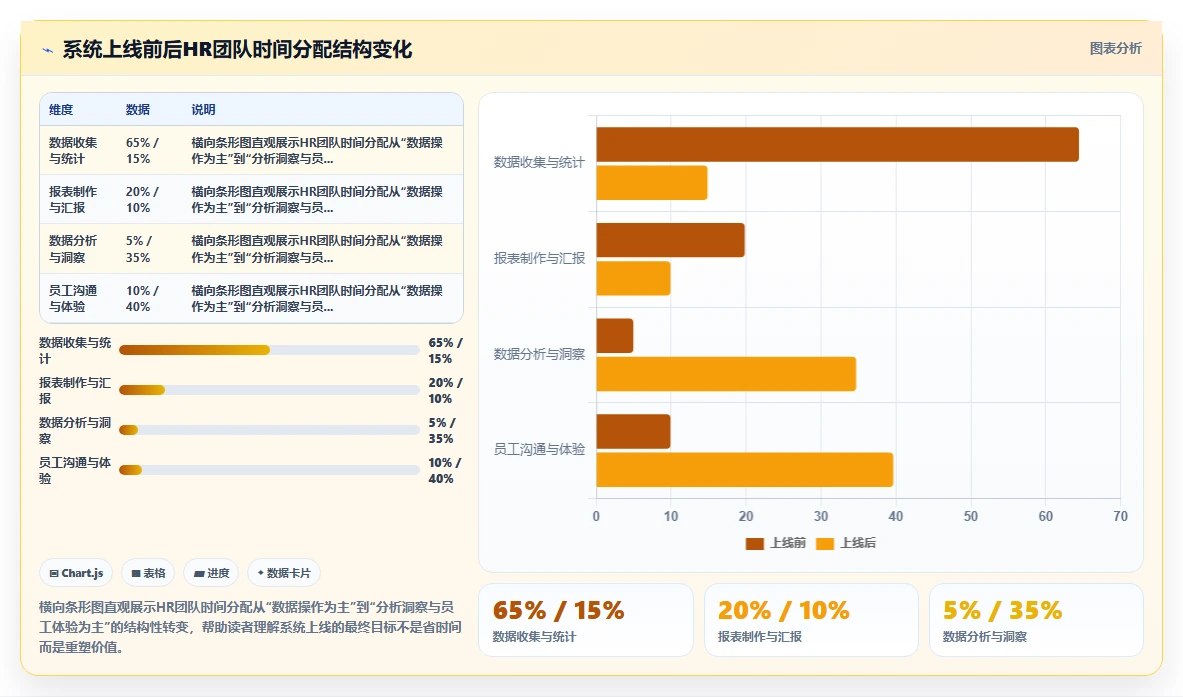
Task: Click the 图表分析 label in the header
Action: tap(1115, 48)
